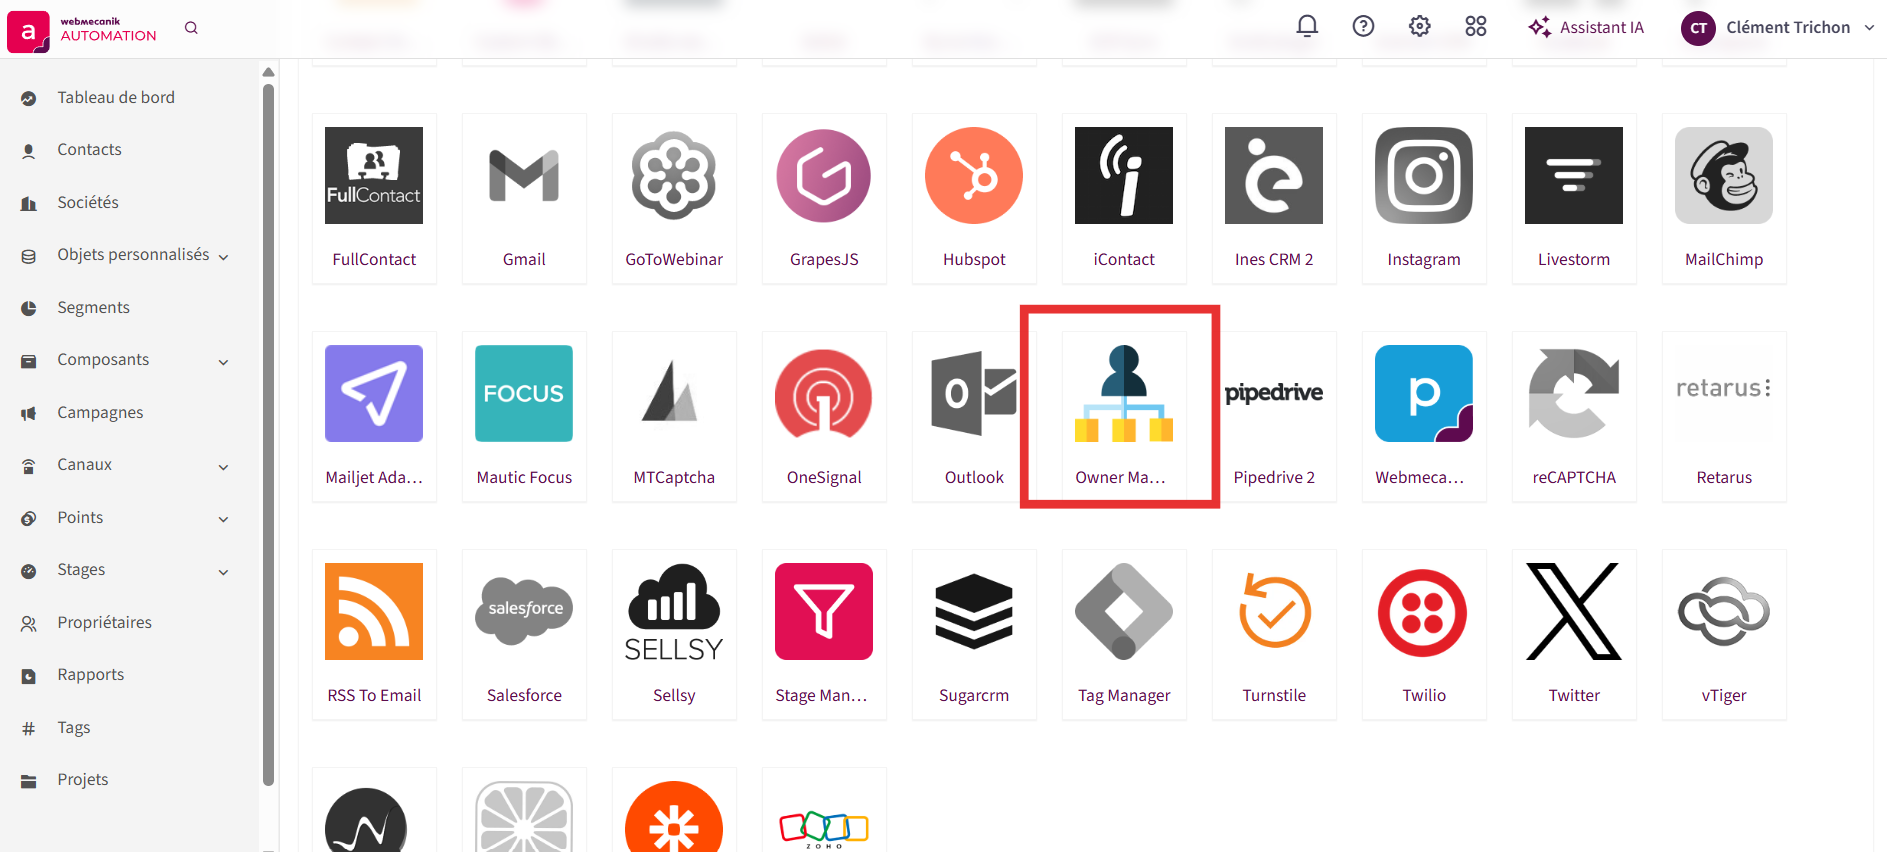Image resolution: width=1887 pixels, height=852 pixels.
Task: Expand the Points submenu
Action: [224, 519]
